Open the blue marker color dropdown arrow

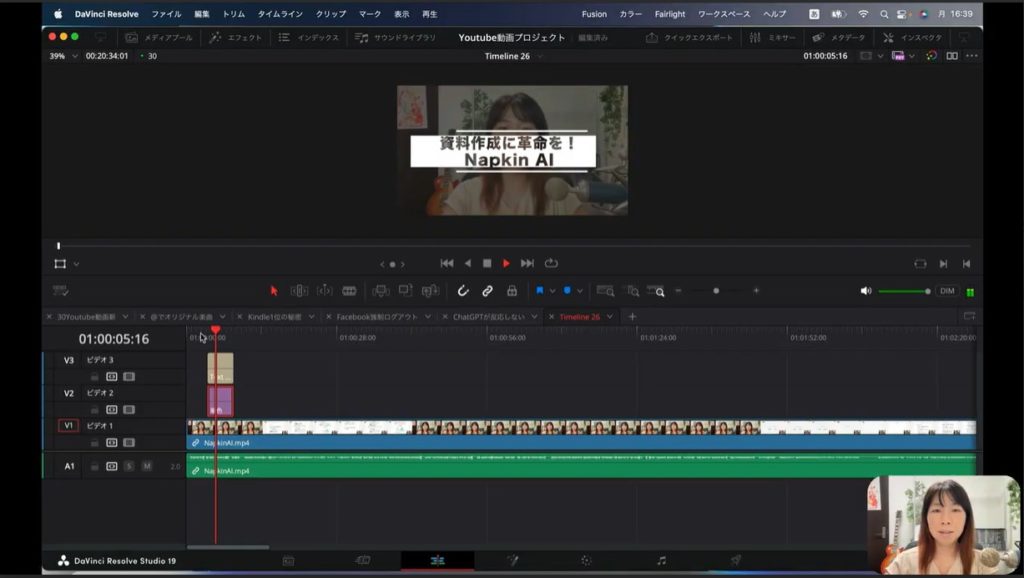click(580, 291)
